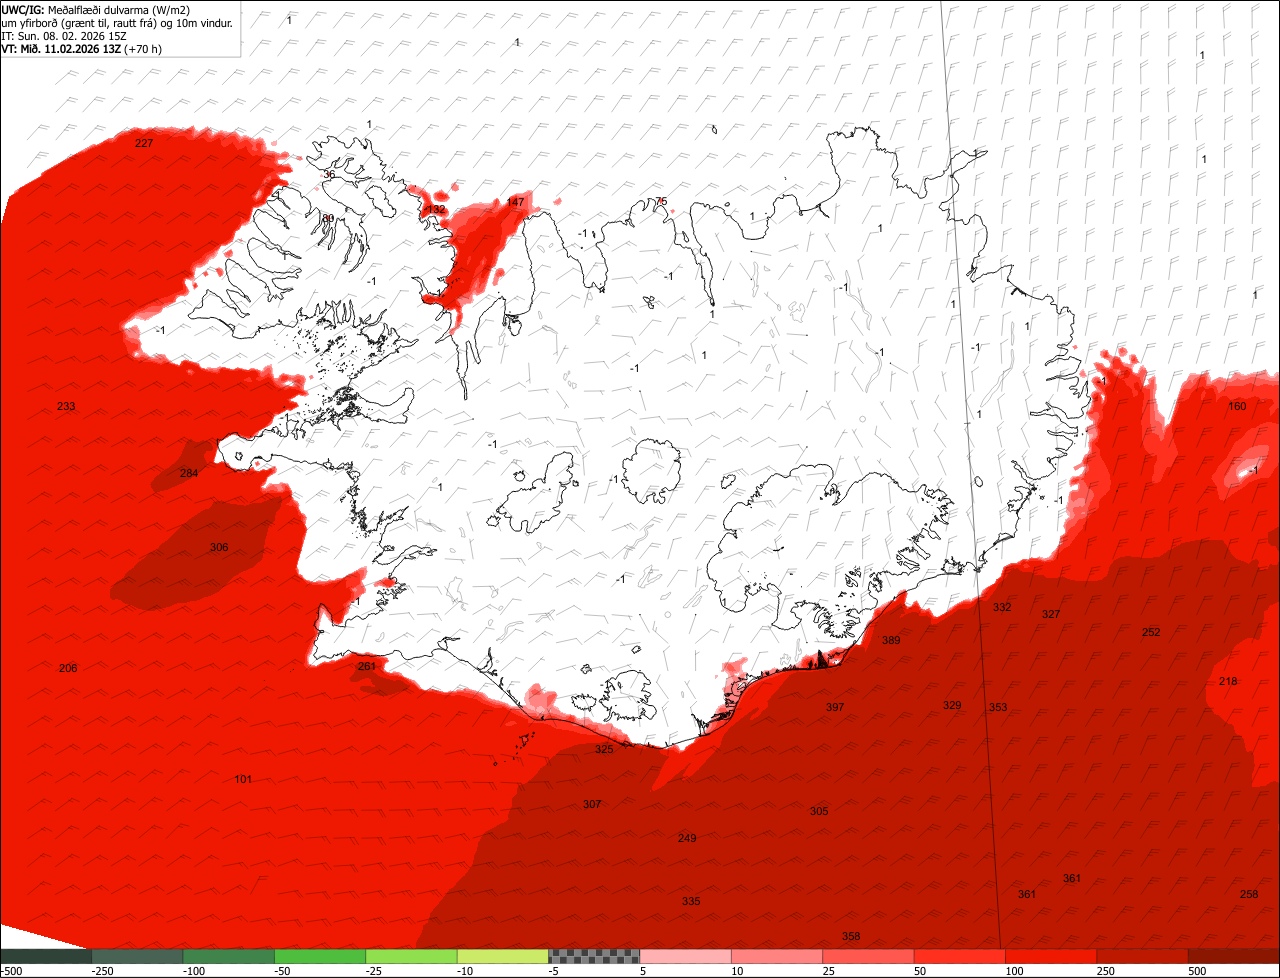Image resolution: width=1280 pixels, height=978 pixels.
Task: Click the map value 353
Action: (x=998, y=707)
